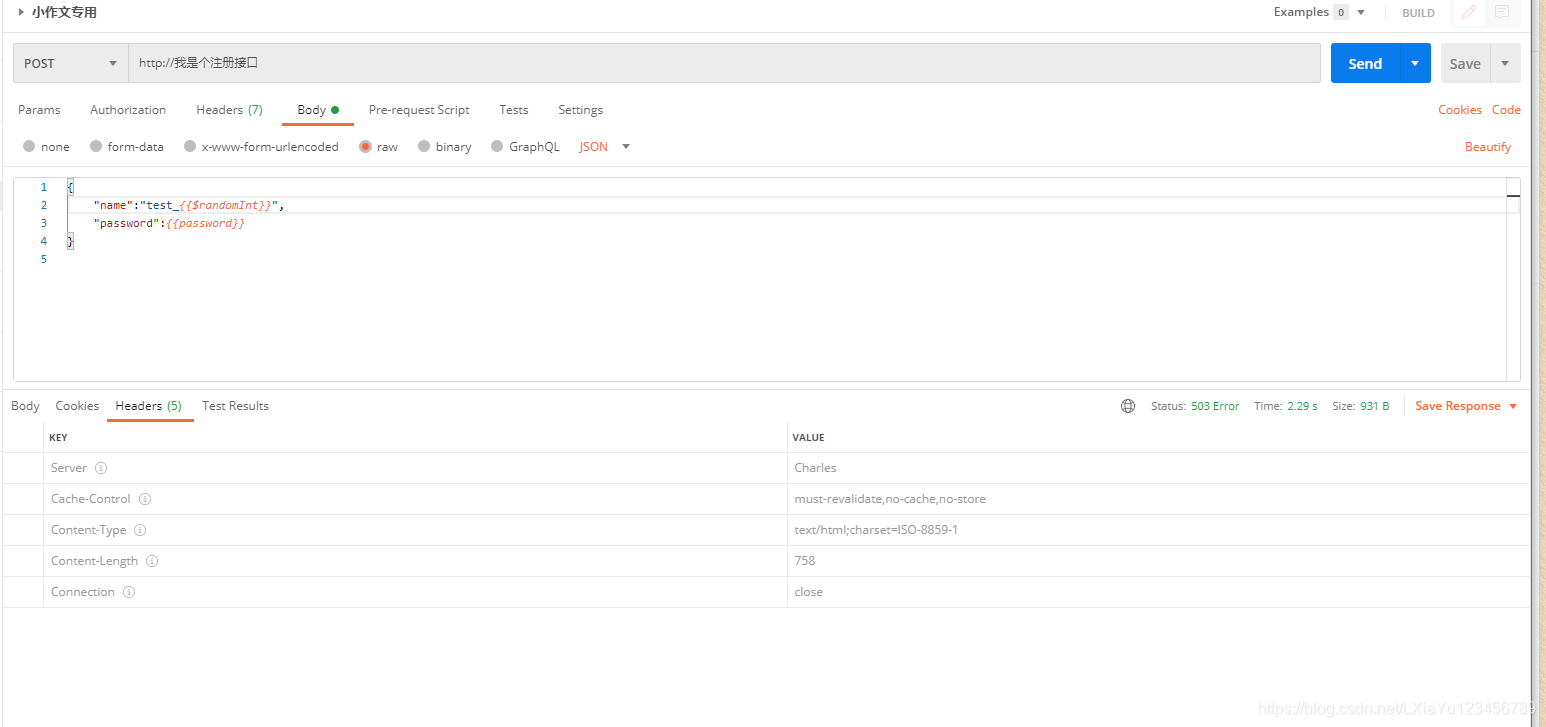
Task: Open the Tests tab
Action: pyautogui.click(x=514, y=110)
